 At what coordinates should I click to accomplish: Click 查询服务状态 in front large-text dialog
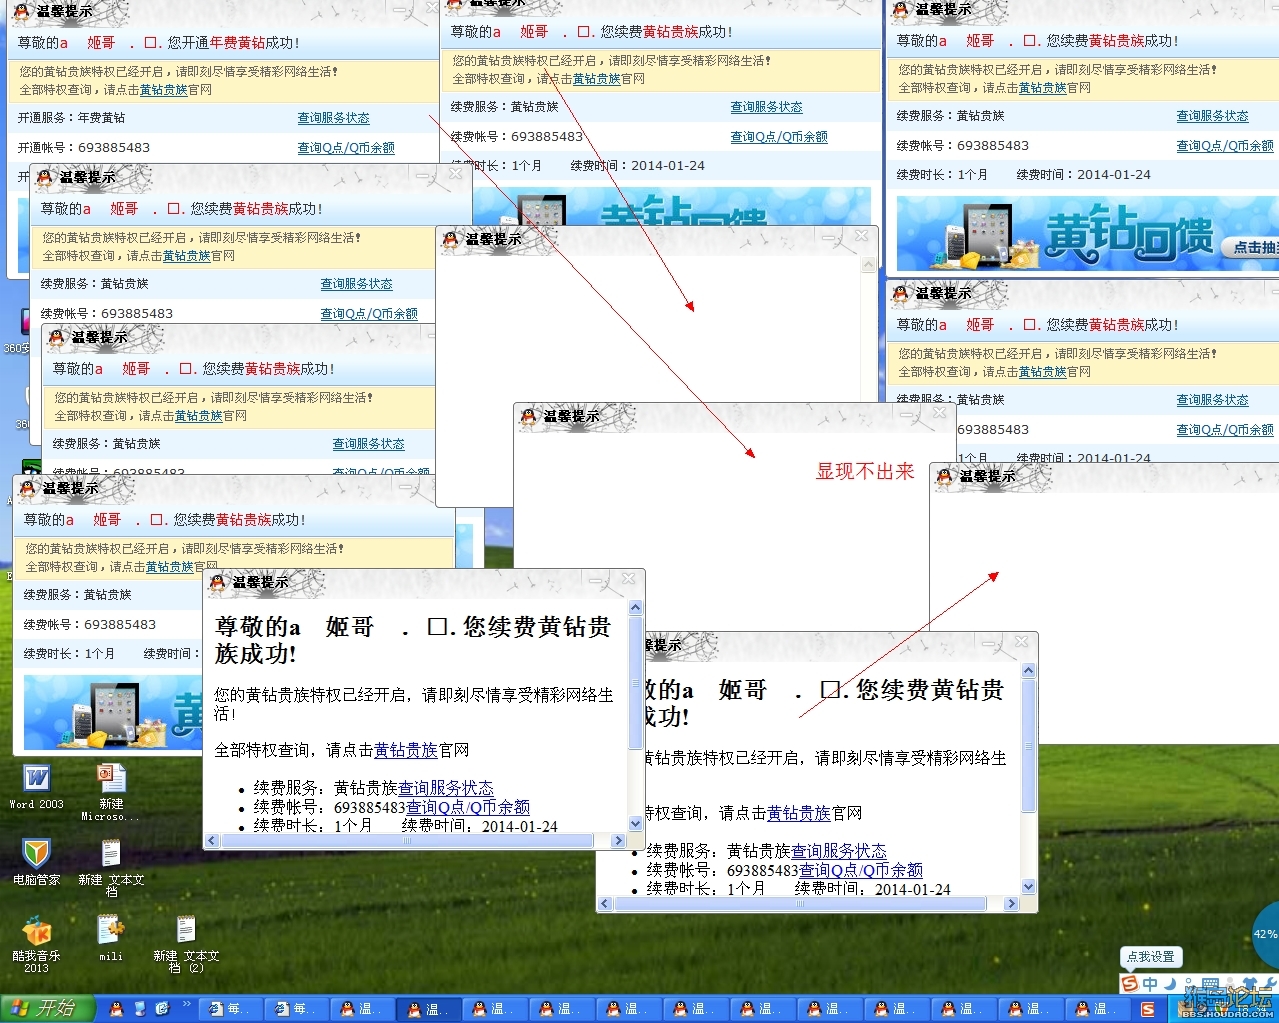pyautogui.click(x=446, y=789)
